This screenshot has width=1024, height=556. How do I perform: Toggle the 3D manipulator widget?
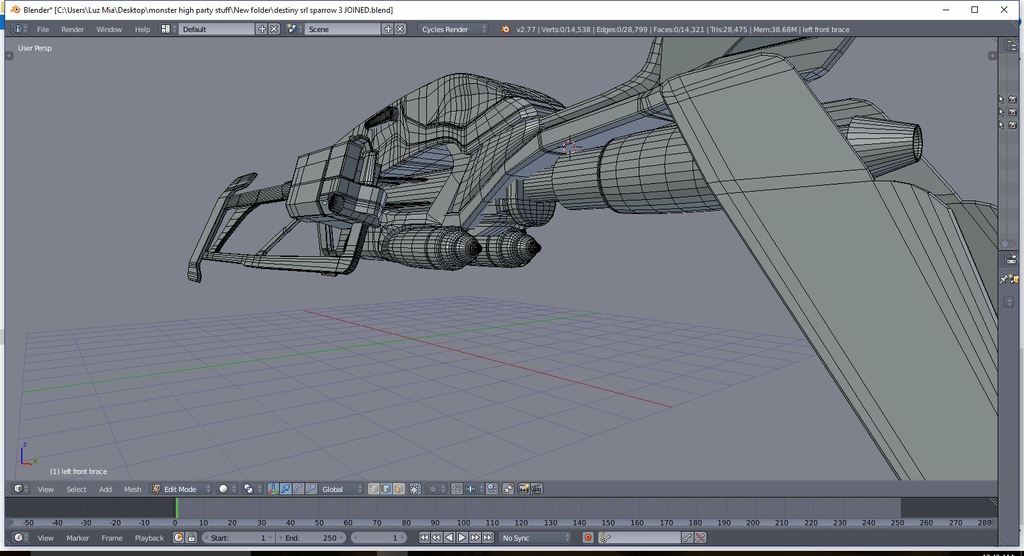[x=273, y=489]
